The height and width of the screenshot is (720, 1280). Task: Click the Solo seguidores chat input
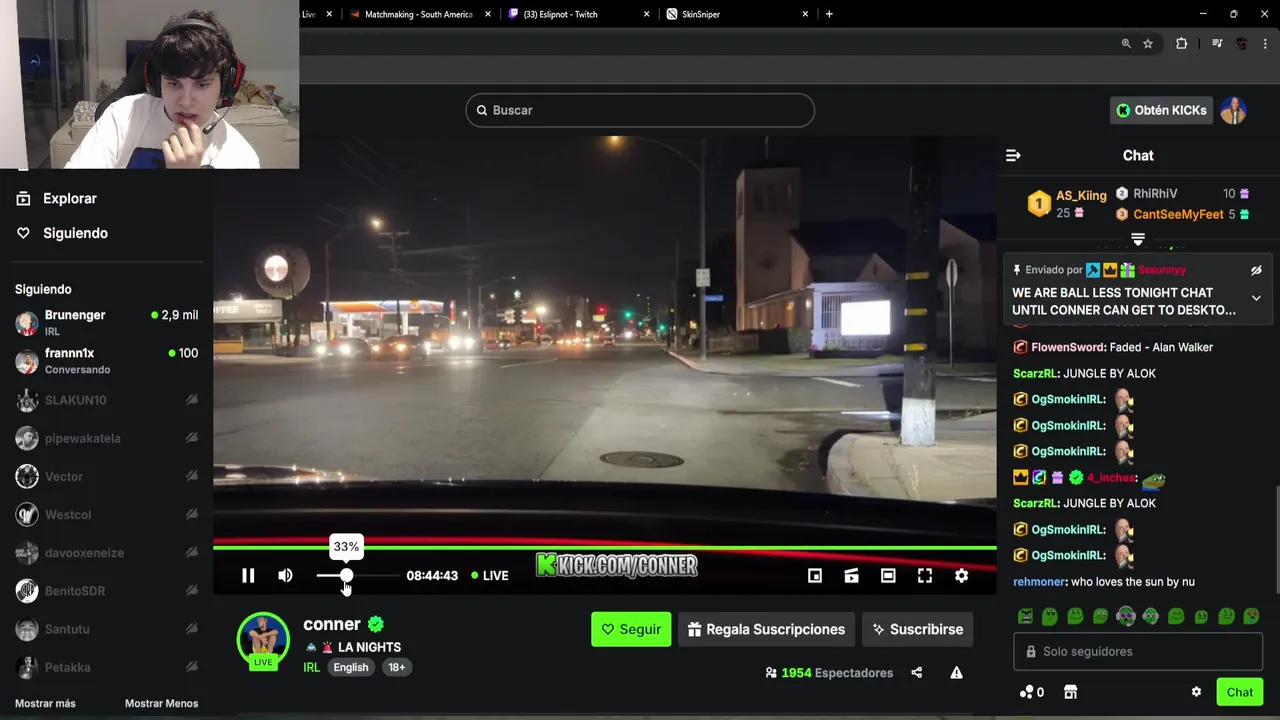[x=1138, y=651]
